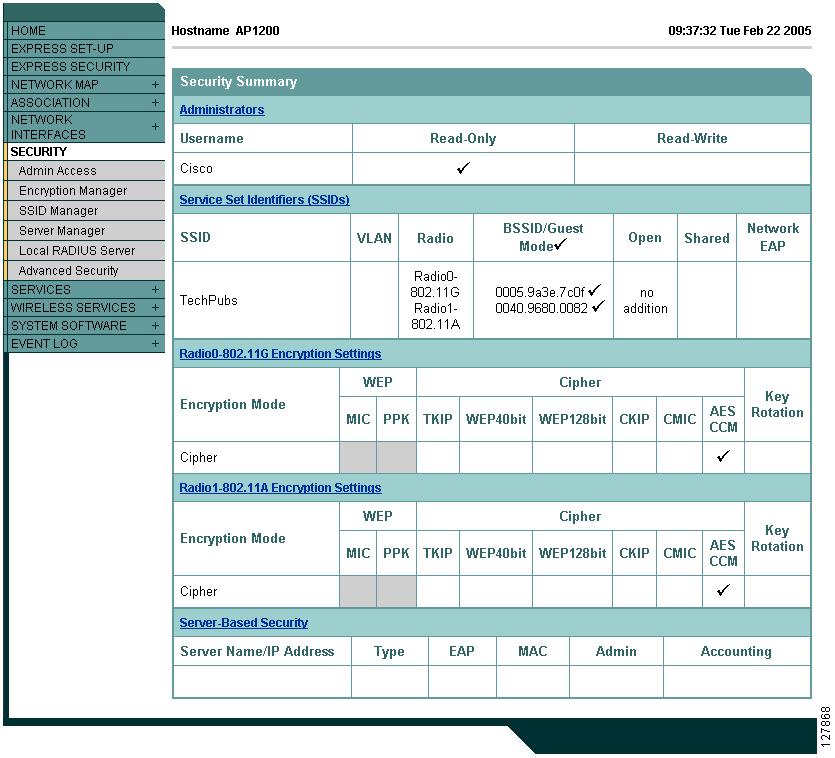Open Radio1-802.11A Encryption Settings link
Viewport: 835px width, 758px height.
tap(280, 488)
